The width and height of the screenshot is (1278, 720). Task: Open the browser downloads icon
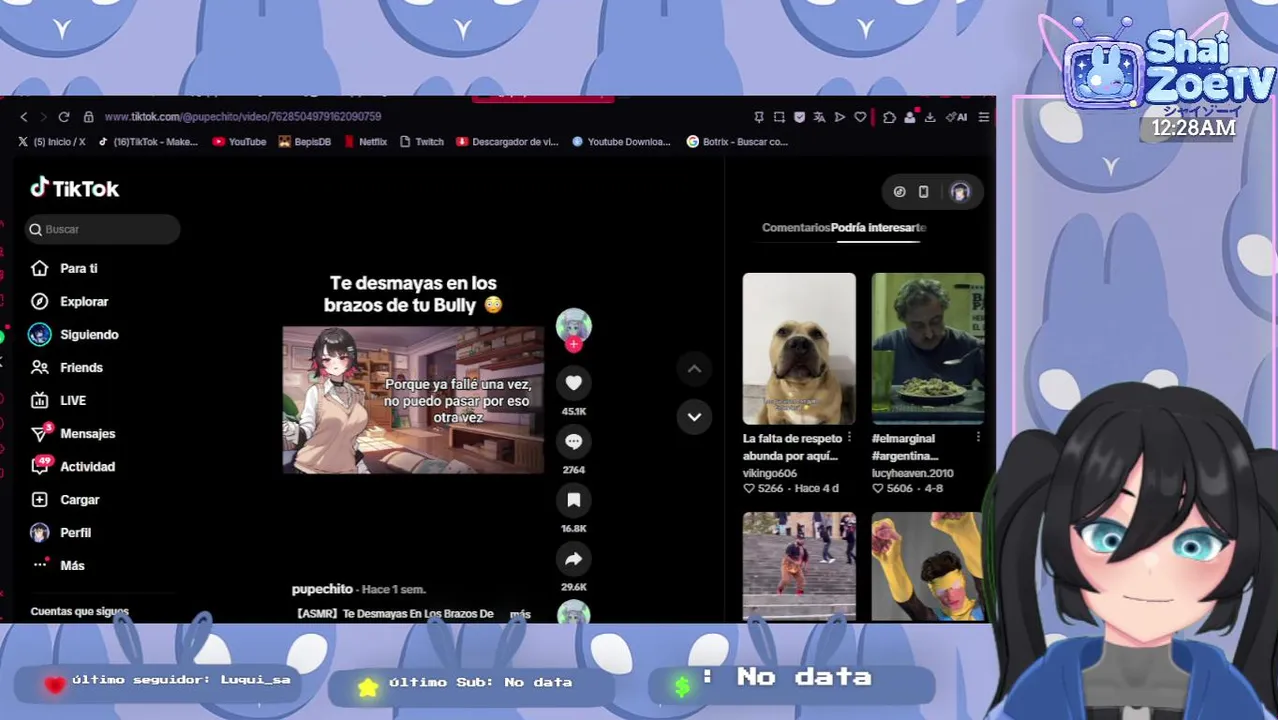pyautogui.click(x=930, y=117)
